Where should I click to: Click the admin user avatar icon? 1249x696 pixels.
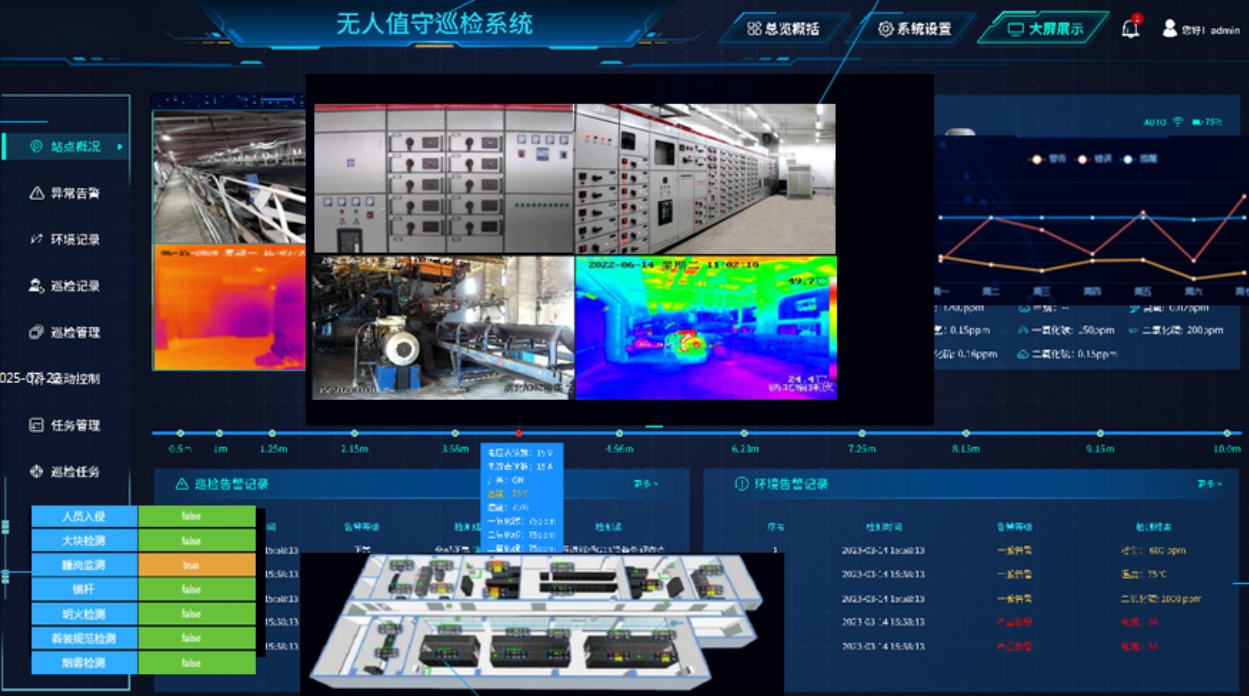click(1169, 28)
